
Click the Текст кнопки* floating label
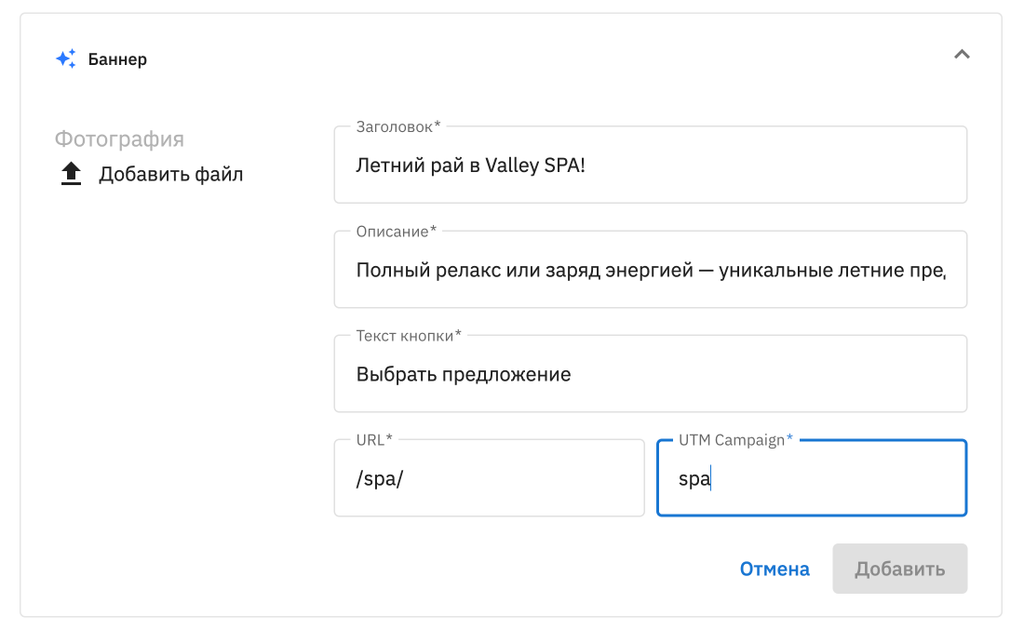[x=409, y=335]
